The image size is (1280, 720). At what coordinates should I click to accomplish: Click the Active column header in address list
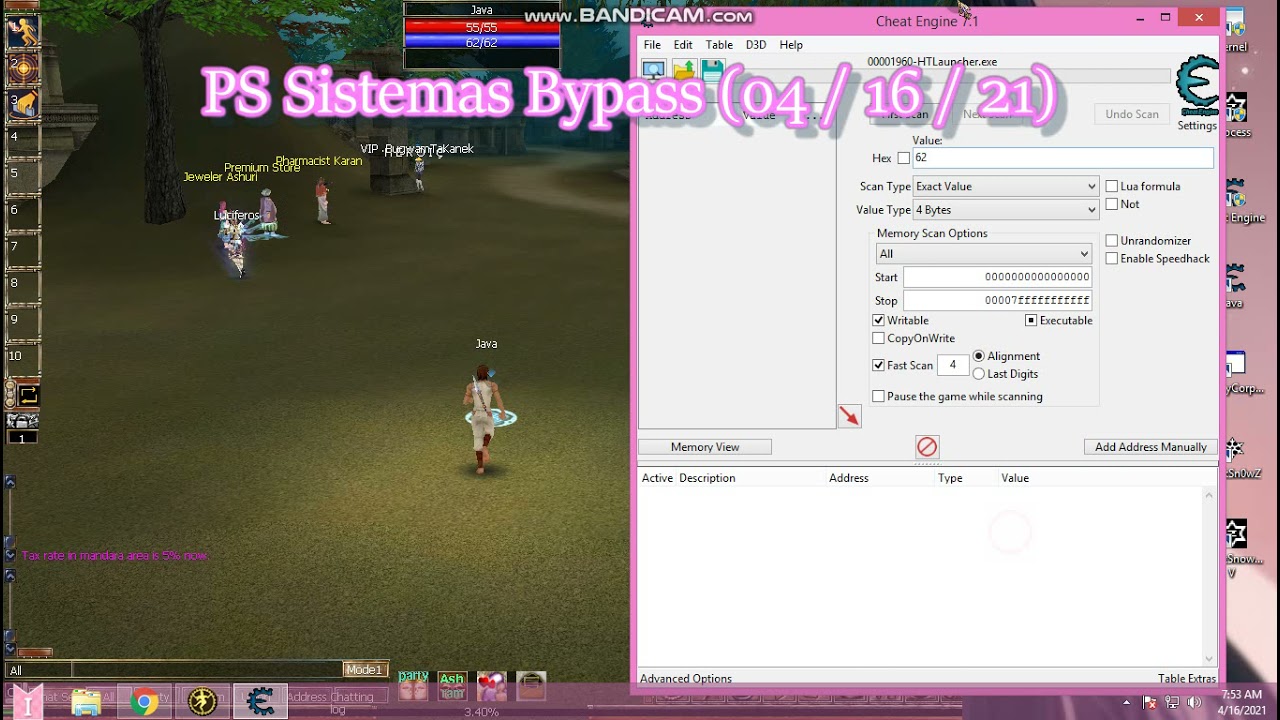(x=657, y=478)
